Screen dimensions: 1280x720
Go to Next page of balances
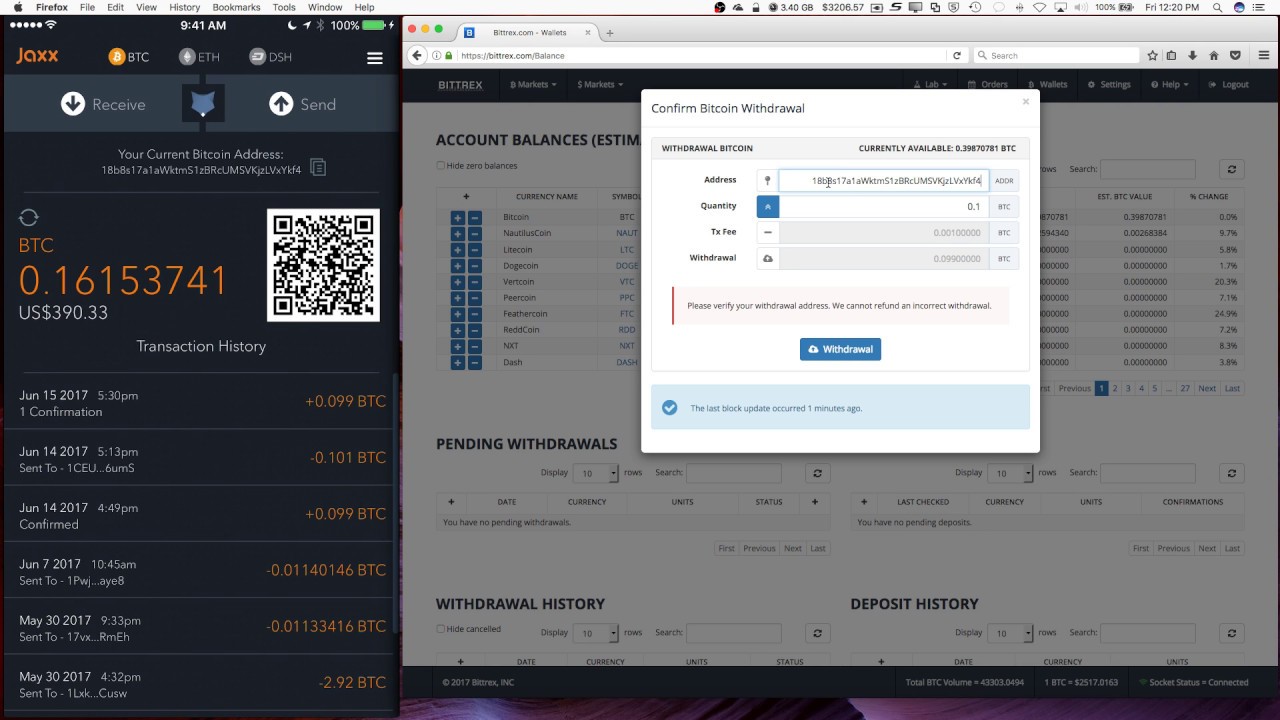click(1207, 388)
